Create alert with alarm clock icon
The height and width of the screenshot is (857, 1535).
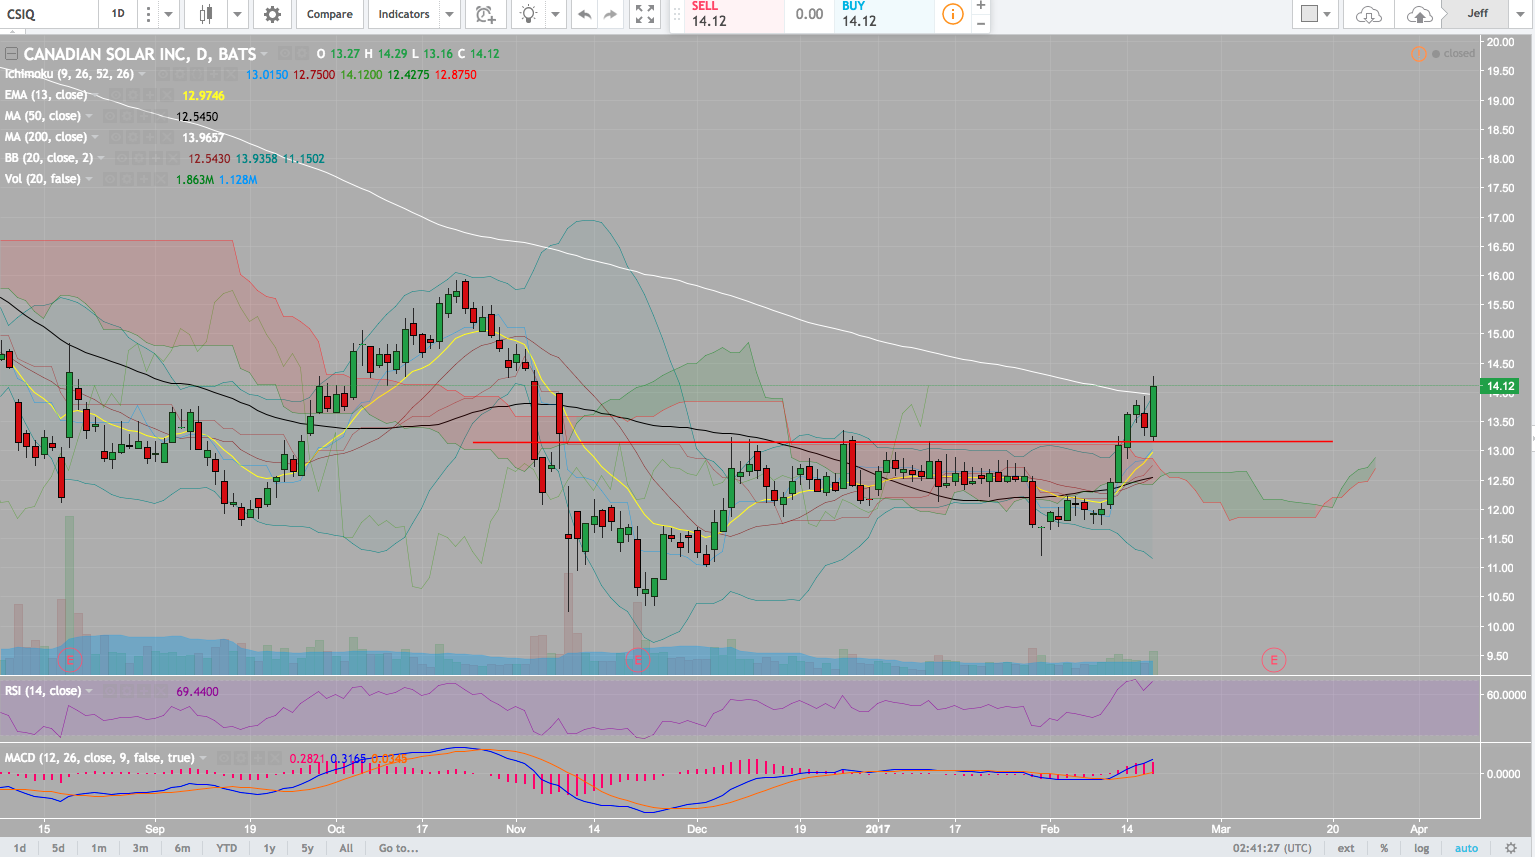coord(485,14)
